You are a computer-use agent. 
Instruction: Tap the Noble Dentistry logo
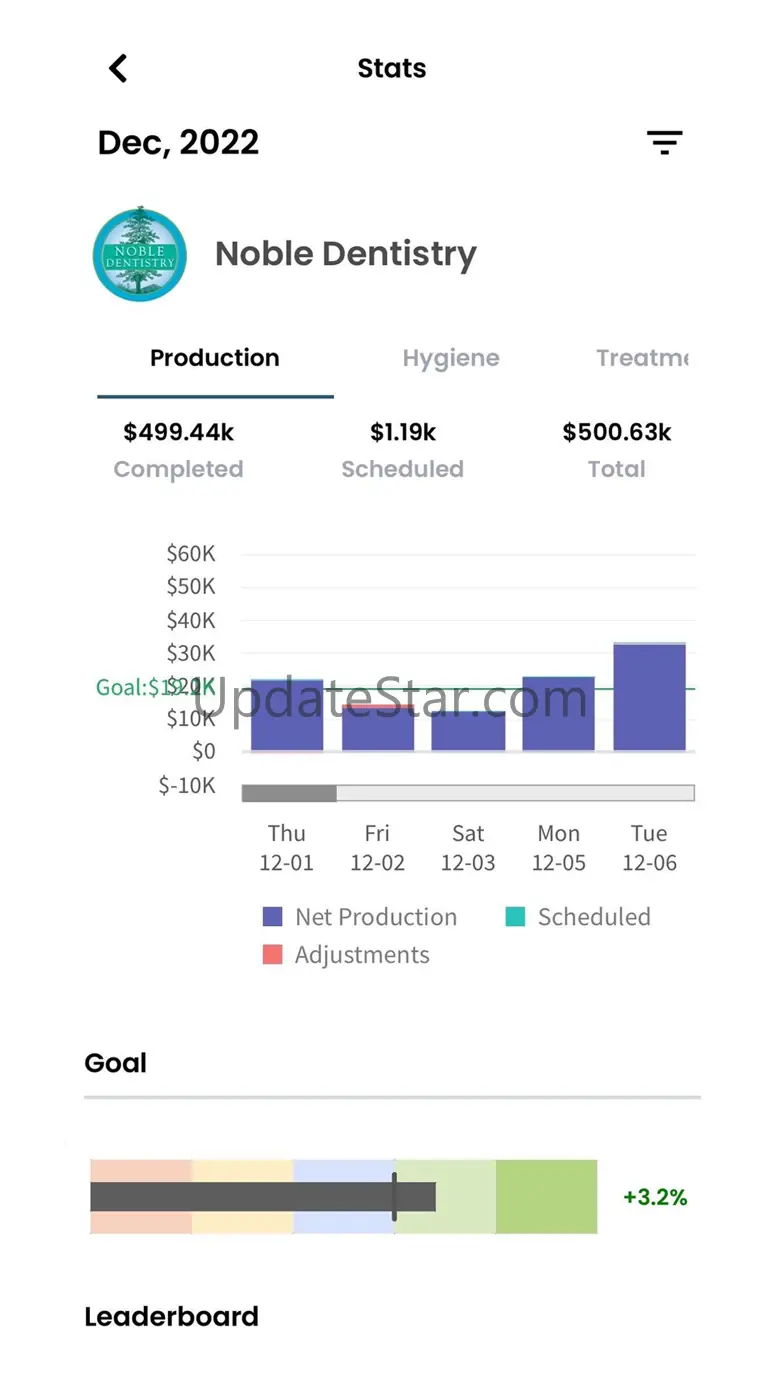point(140,254)
